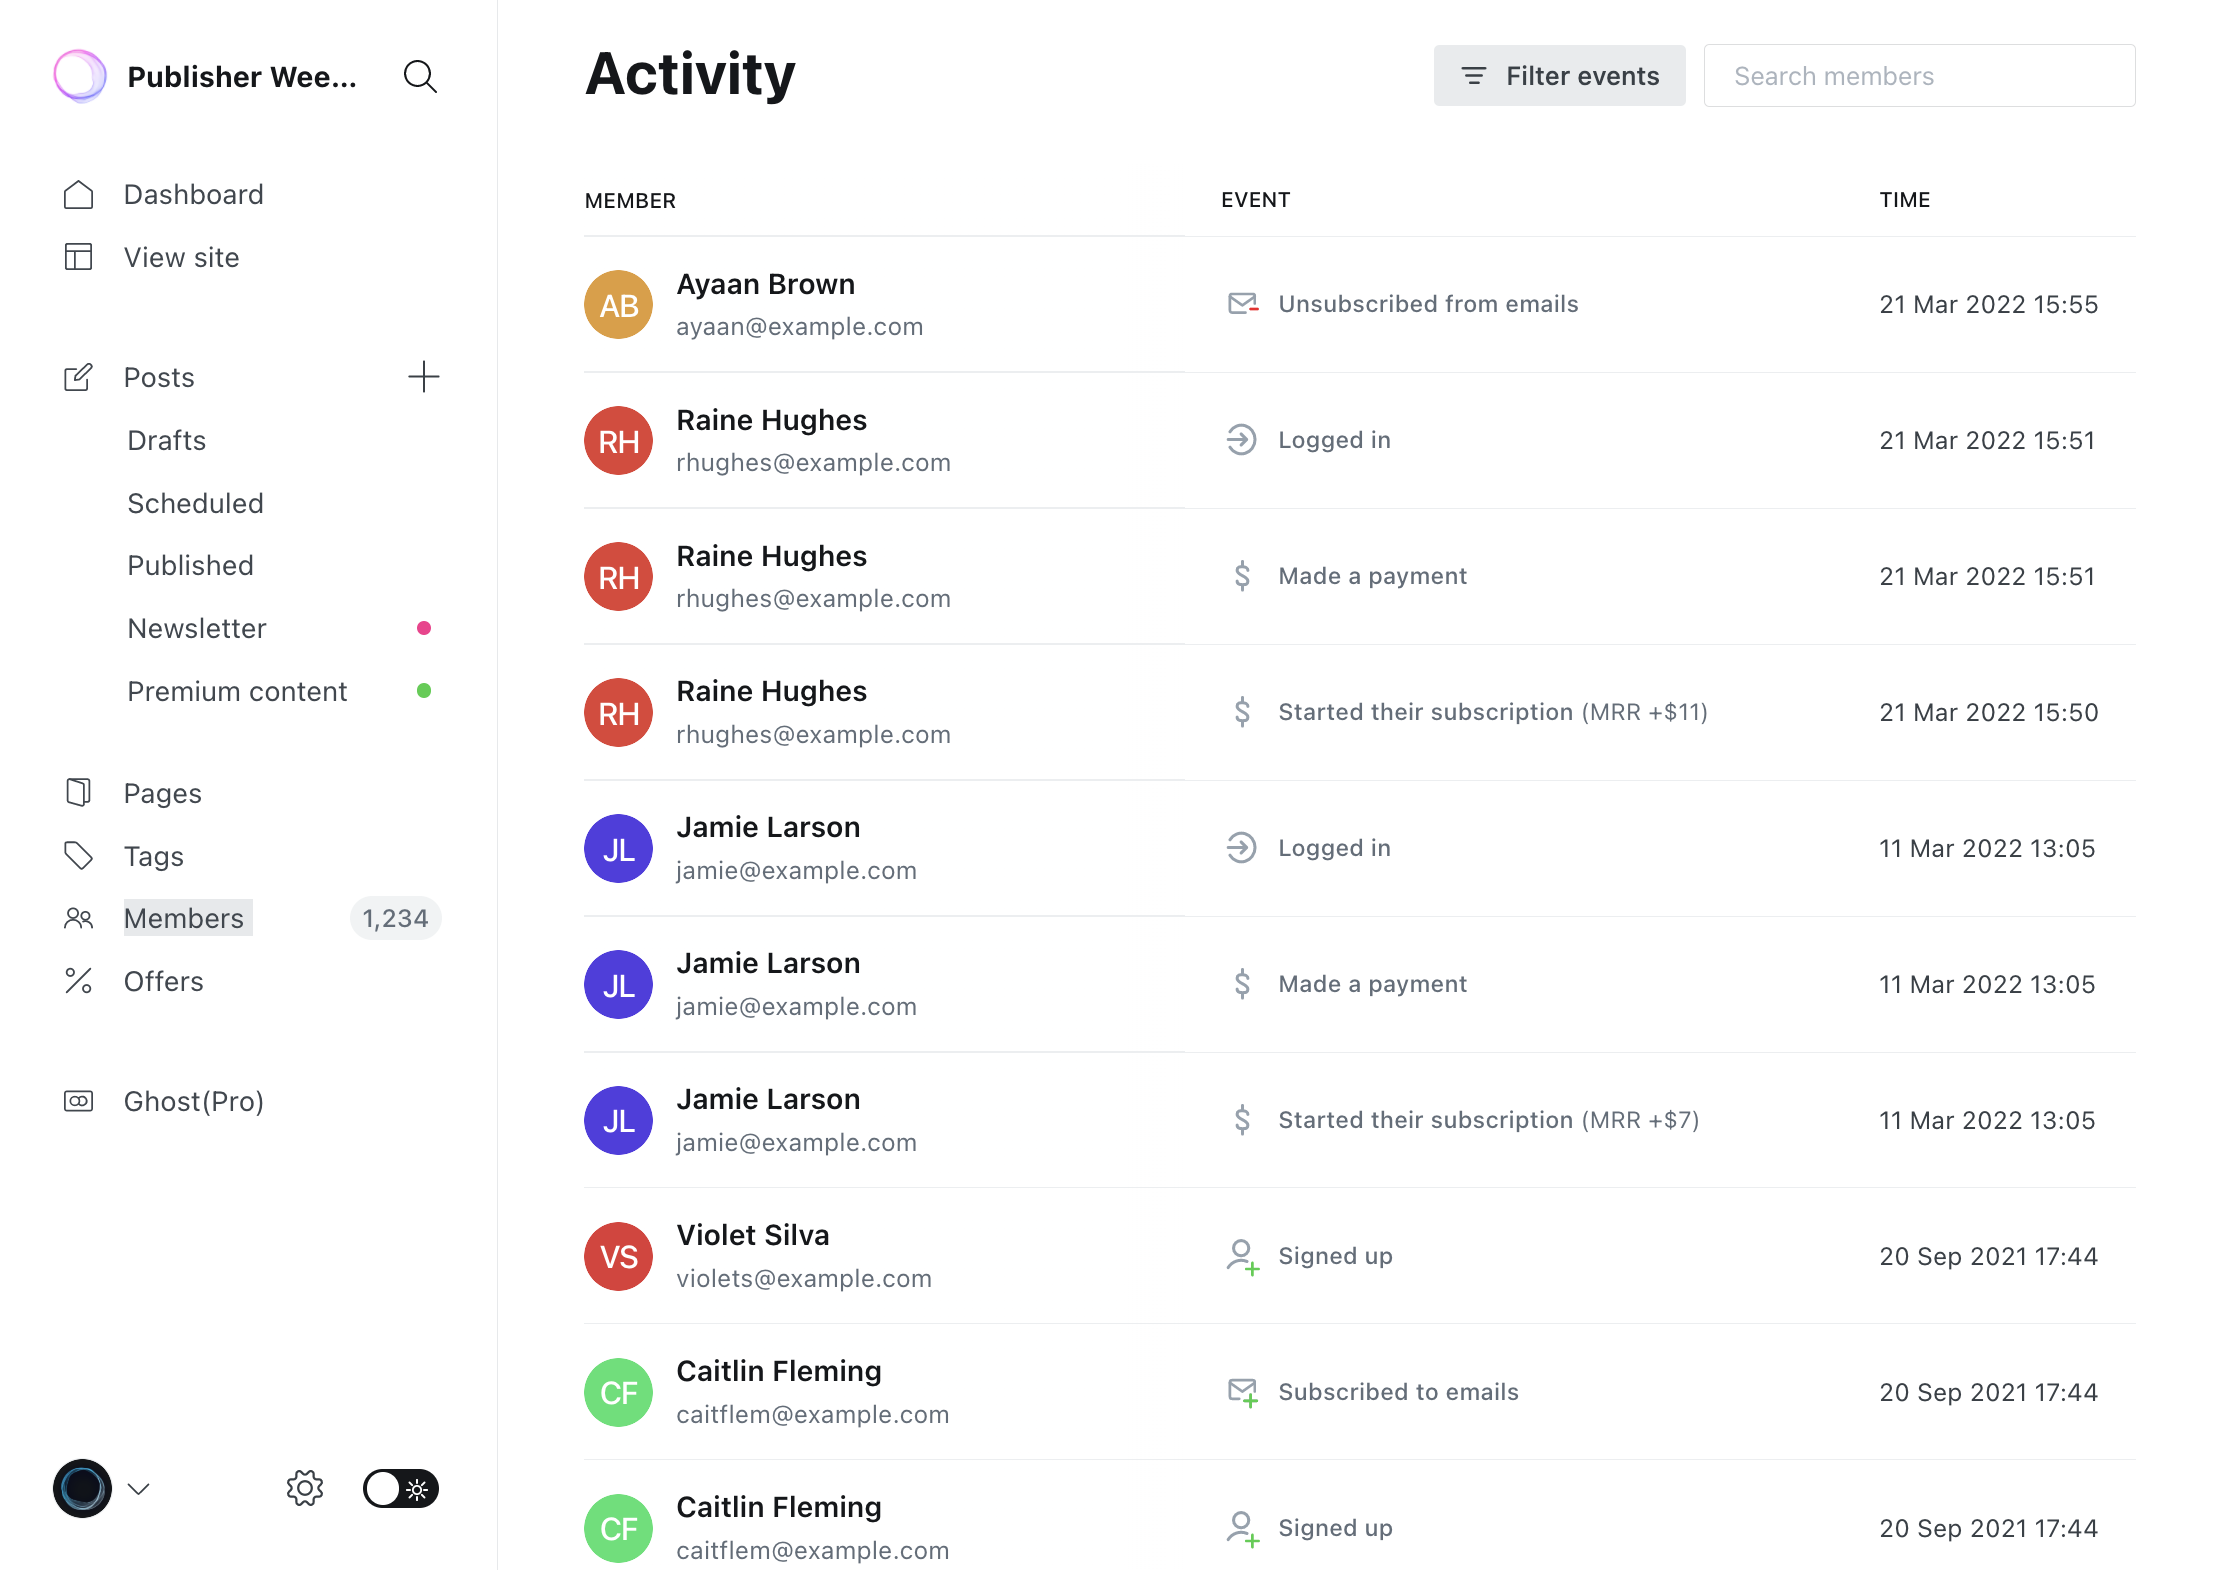Click the violets@example.com email text
Screen dimensions: 2216x1570
pos(804,1279)
